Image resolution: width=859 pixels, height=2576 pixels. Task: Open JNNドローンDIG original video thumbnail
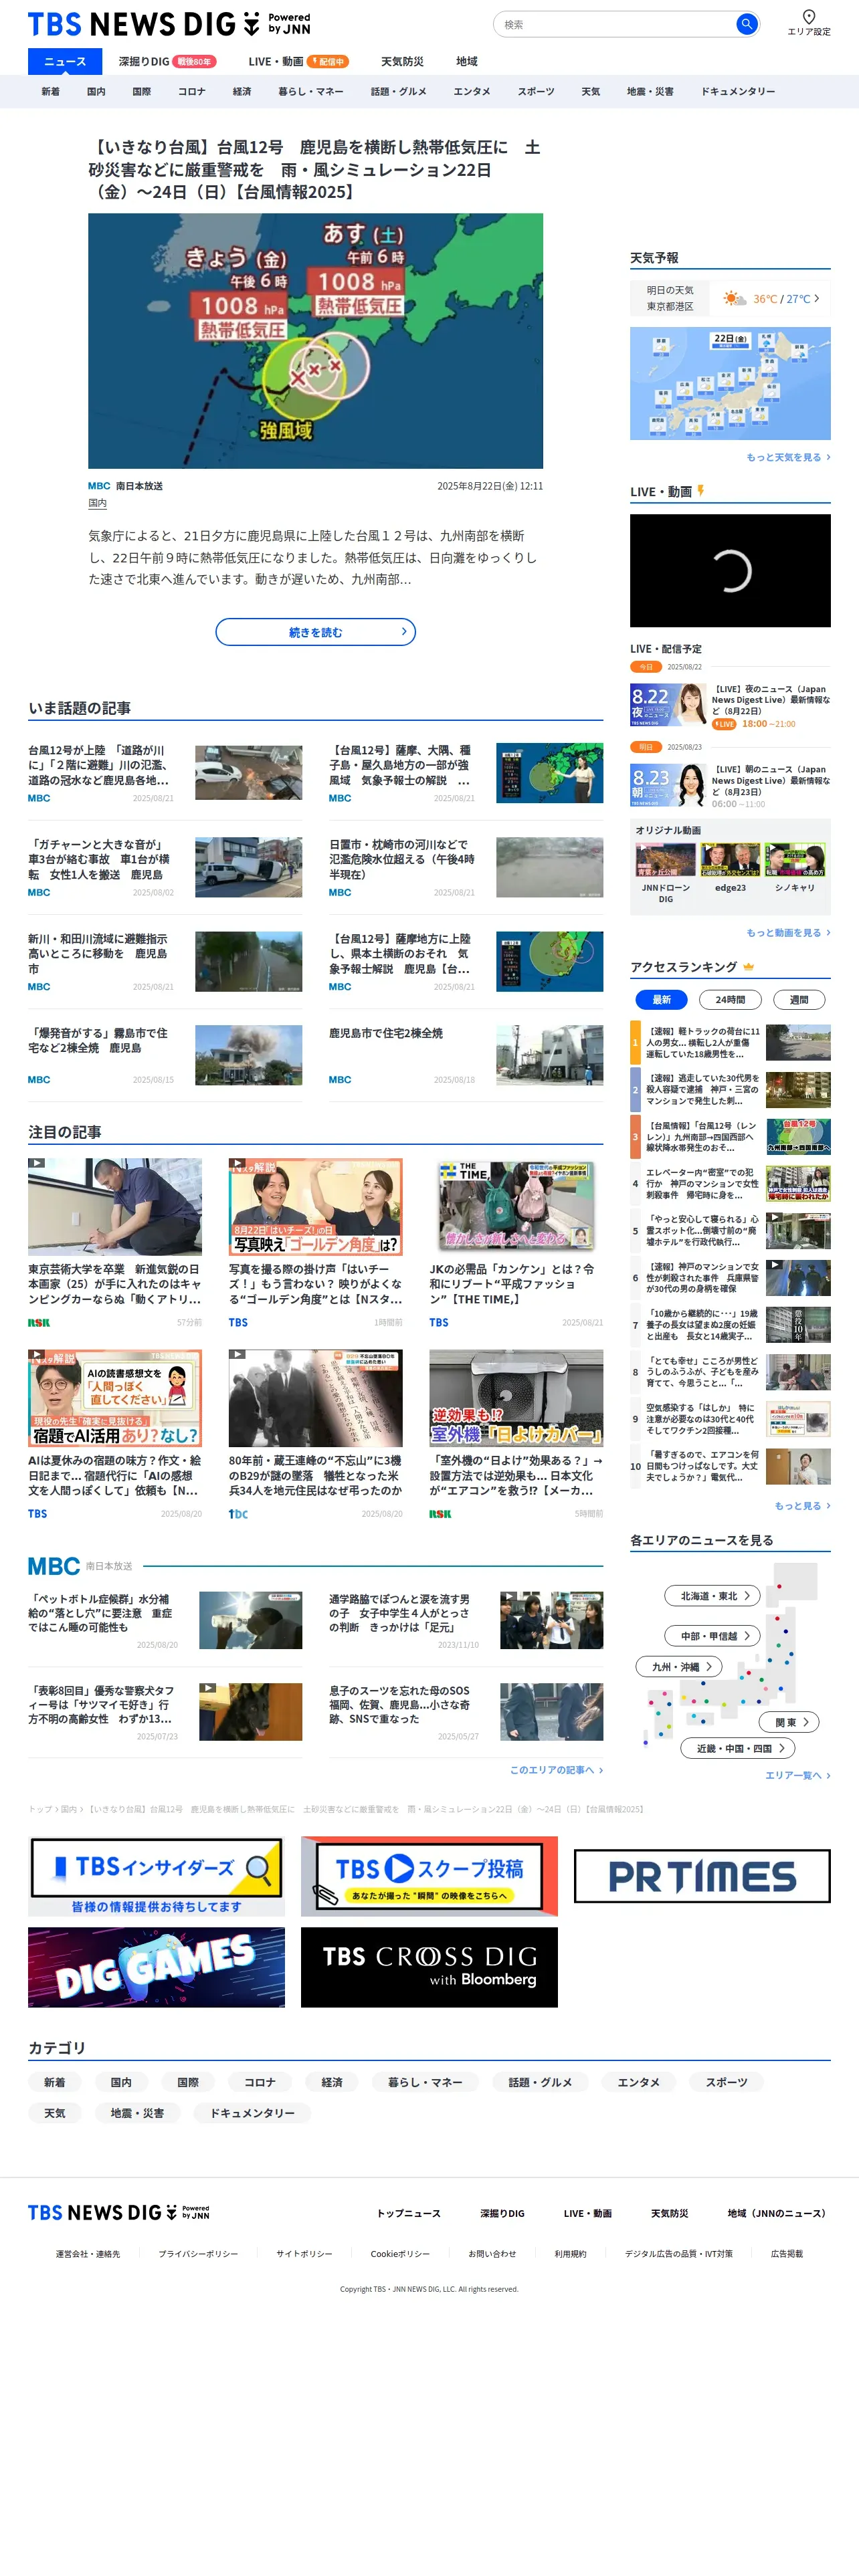coord(666,861)
